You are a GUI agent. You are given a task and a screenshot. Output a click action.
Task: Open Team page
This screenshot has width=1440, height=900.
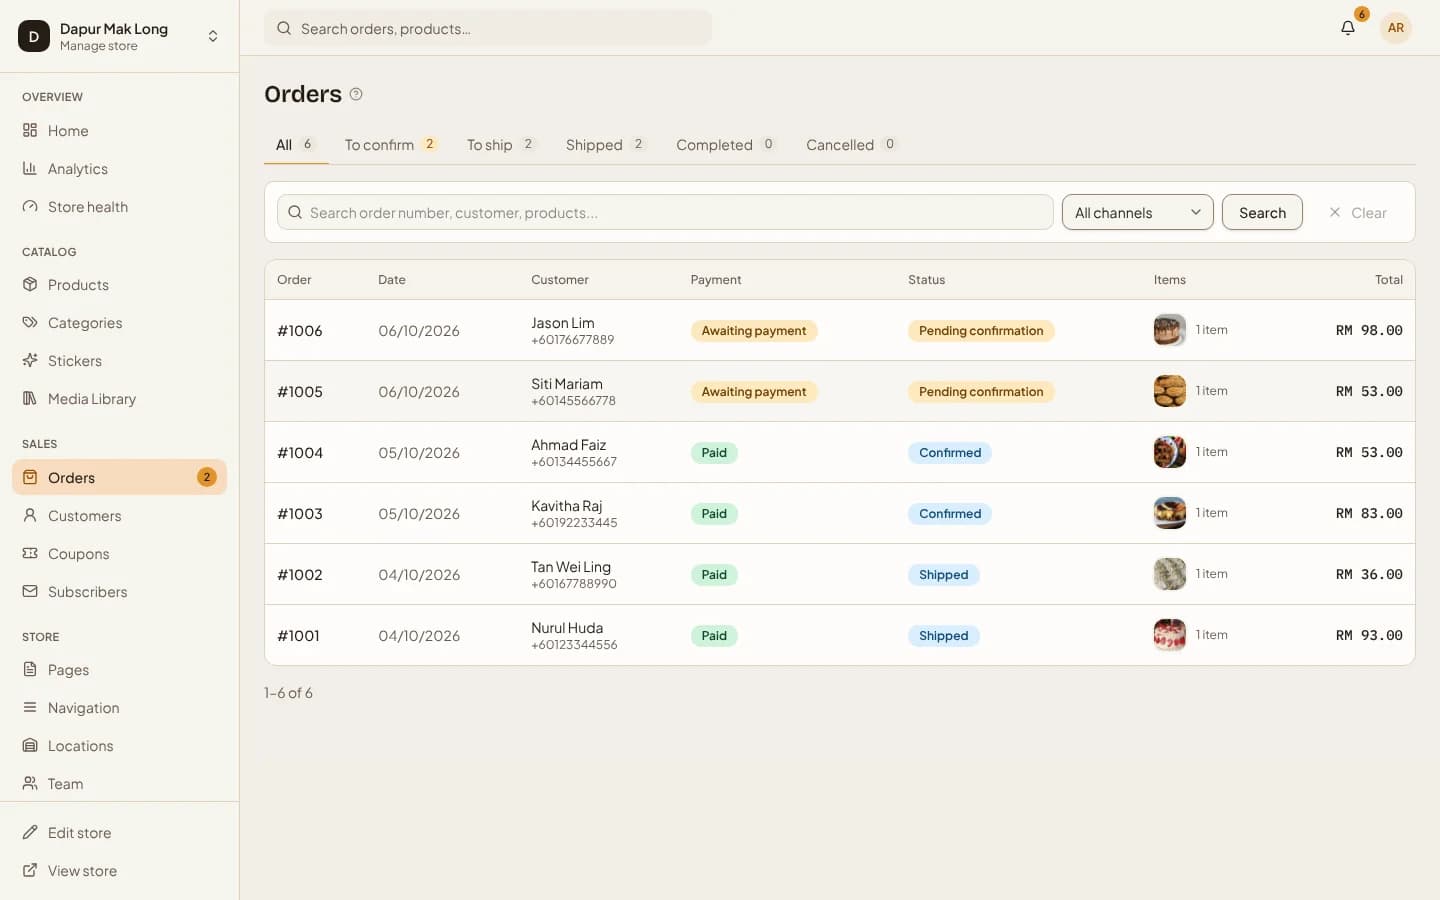click(x=120, y=784)
